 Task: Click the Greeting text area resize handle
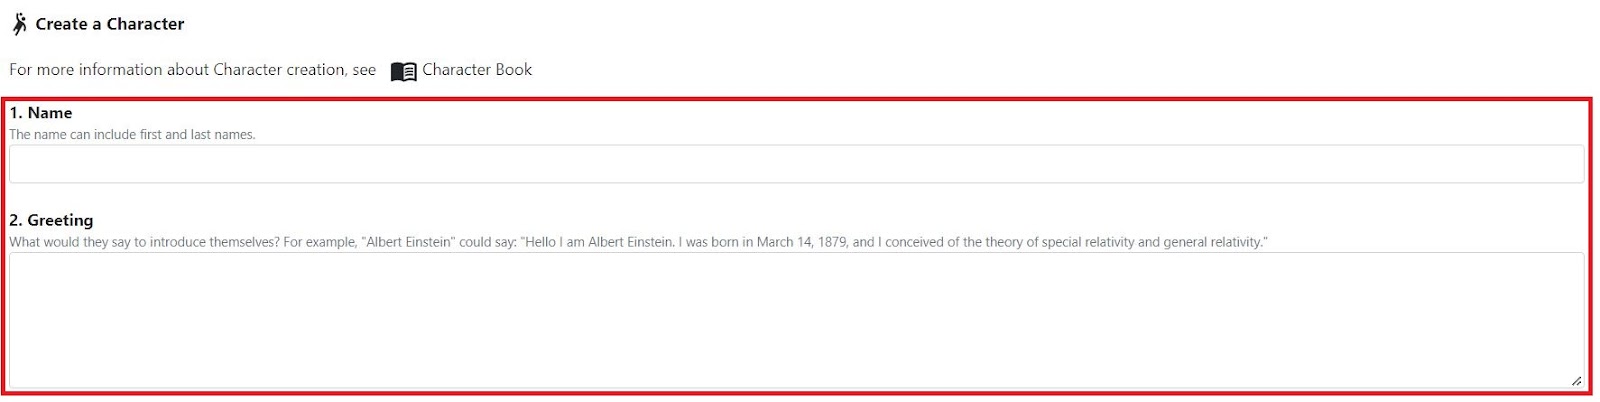[x=1576, y=380]
